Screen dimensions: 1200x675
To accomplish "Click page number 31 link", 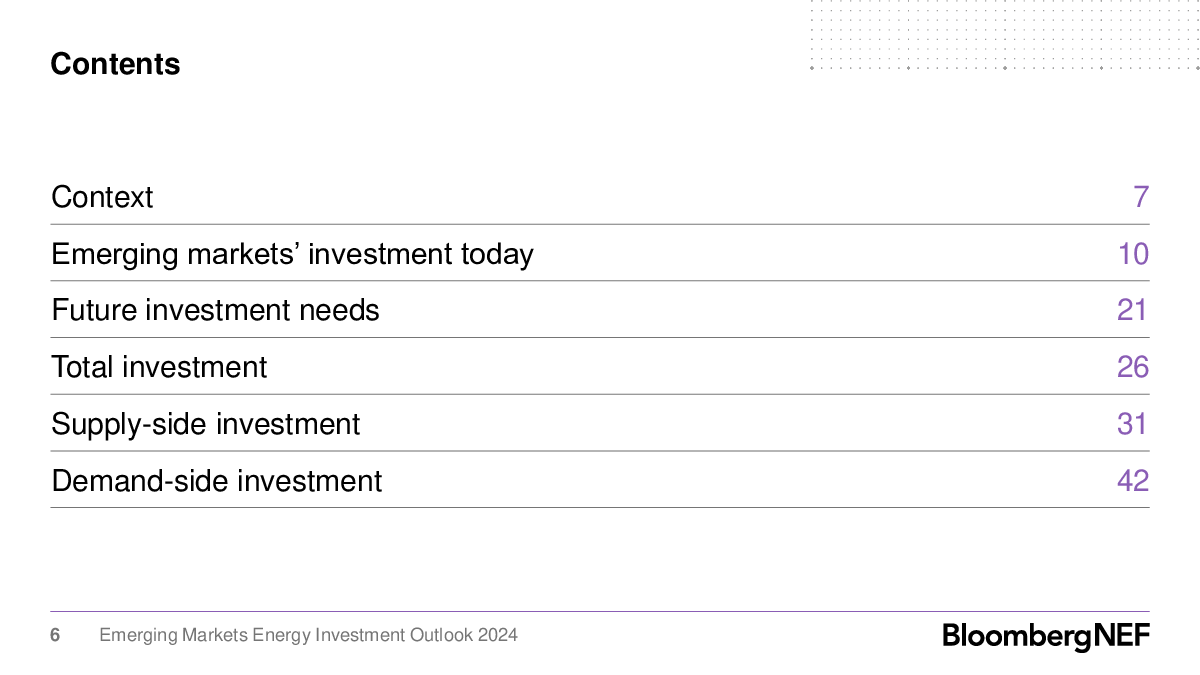I will pyautogui.click(x=1133, y=424).
